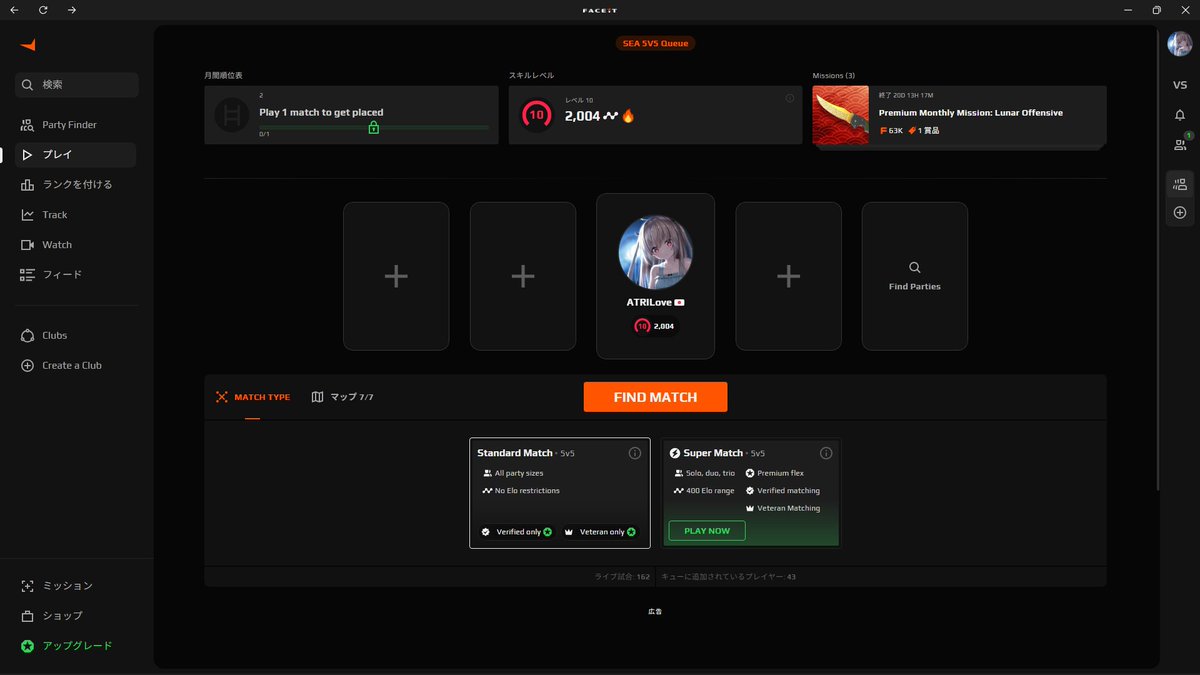Click the plus circle icon in right sidebar

[1180, 213]
